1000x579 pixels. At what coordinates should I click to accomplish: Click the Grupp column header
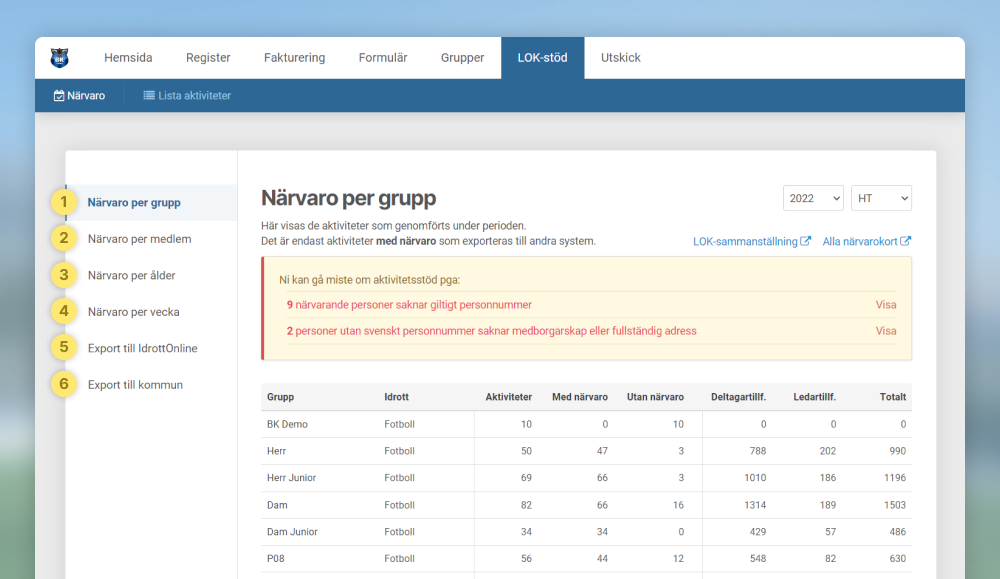coord(281,397)
